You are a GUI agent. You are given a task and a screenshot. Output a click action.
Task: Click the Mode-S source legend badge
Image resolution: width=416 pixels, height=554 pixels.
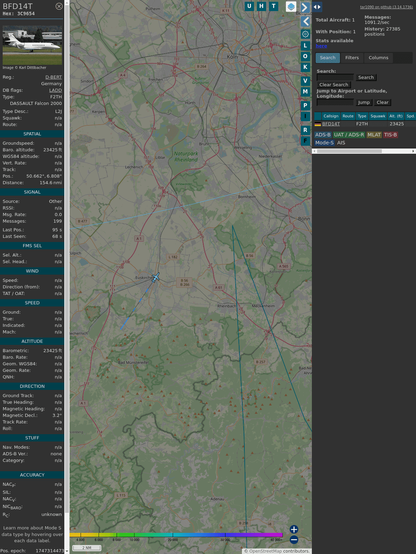point(324,143)
